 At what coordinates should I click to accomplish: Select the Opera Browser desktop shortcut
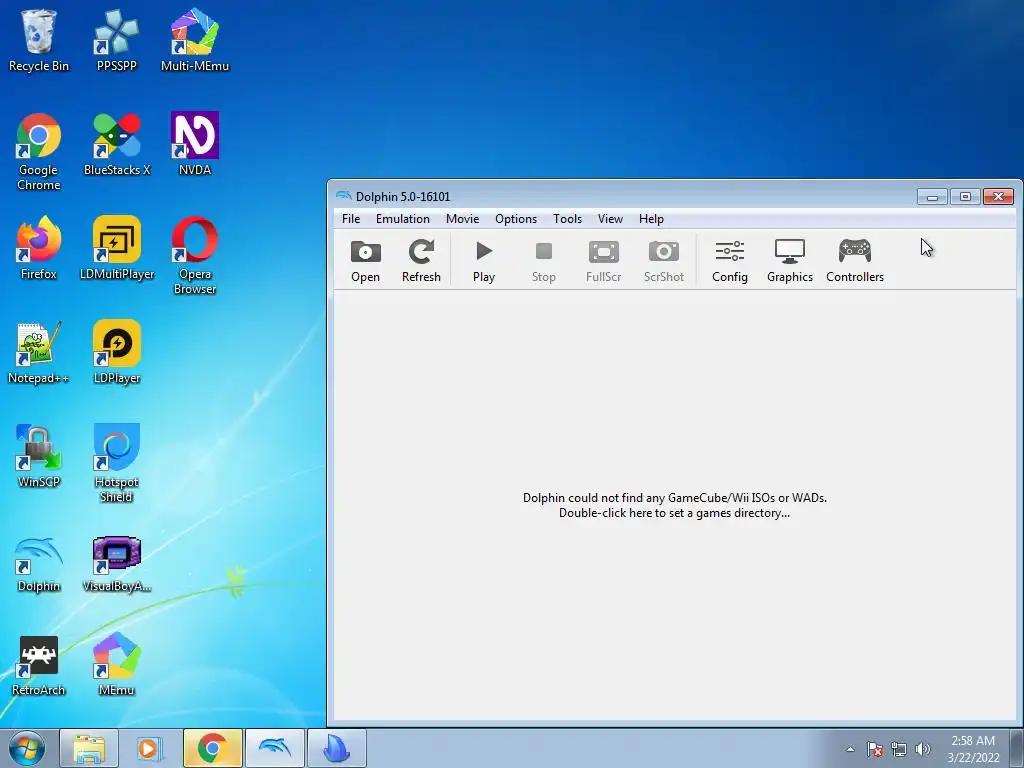coord(195,256)
